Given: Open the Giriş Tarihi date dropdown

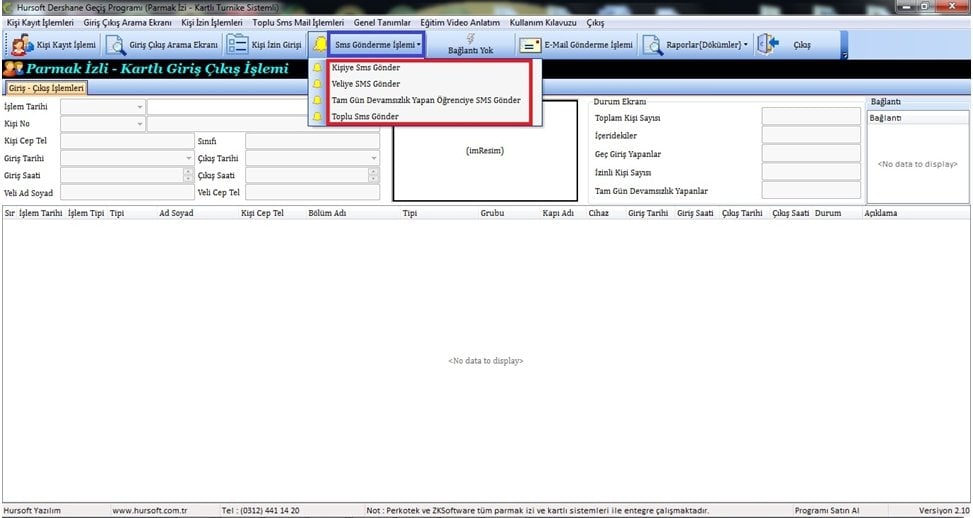Looking at the screenshot, I should [x=188, y=158].
